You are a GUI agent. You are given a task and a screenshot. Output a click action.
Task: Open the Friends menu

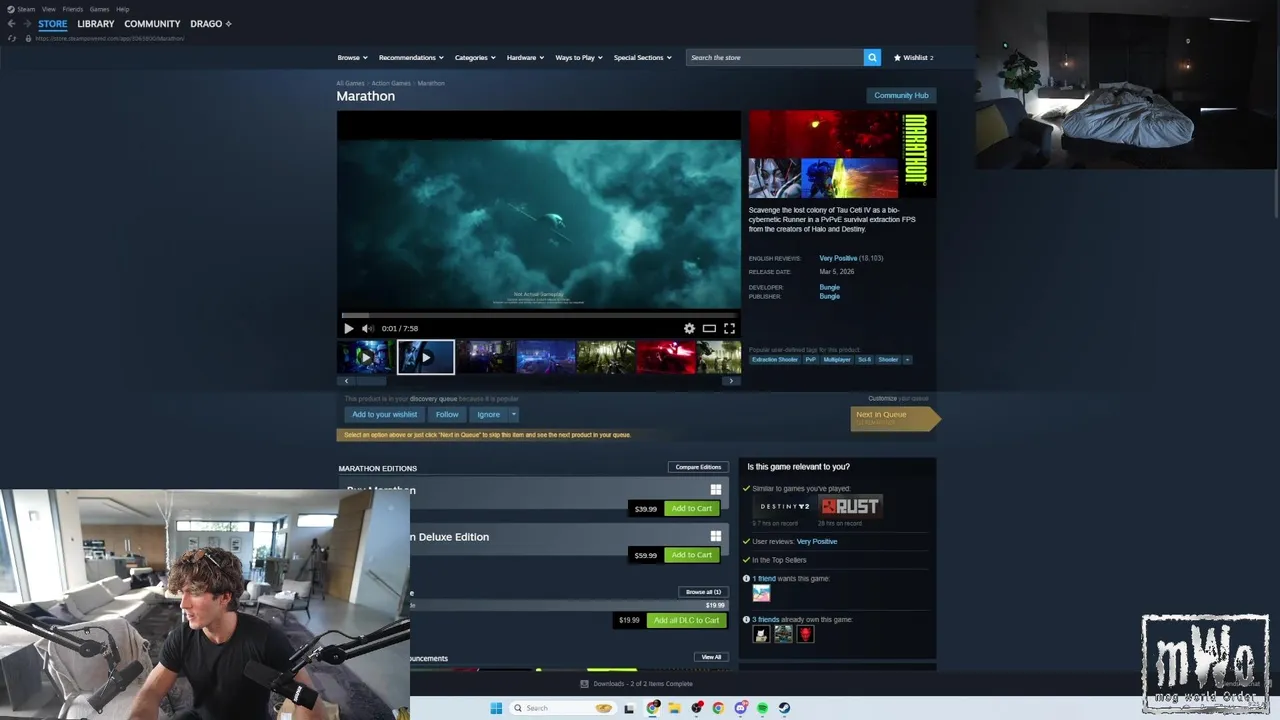point(73,9)
